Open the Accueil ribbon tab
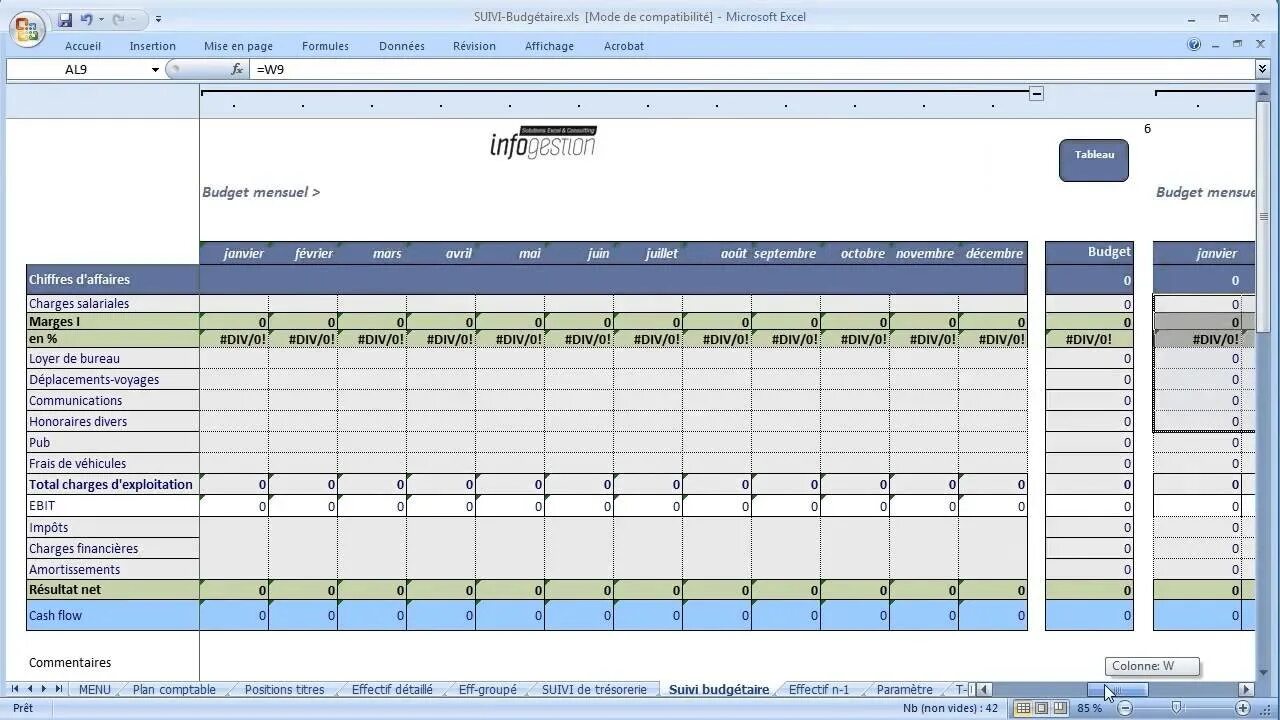 coord(83,46)
